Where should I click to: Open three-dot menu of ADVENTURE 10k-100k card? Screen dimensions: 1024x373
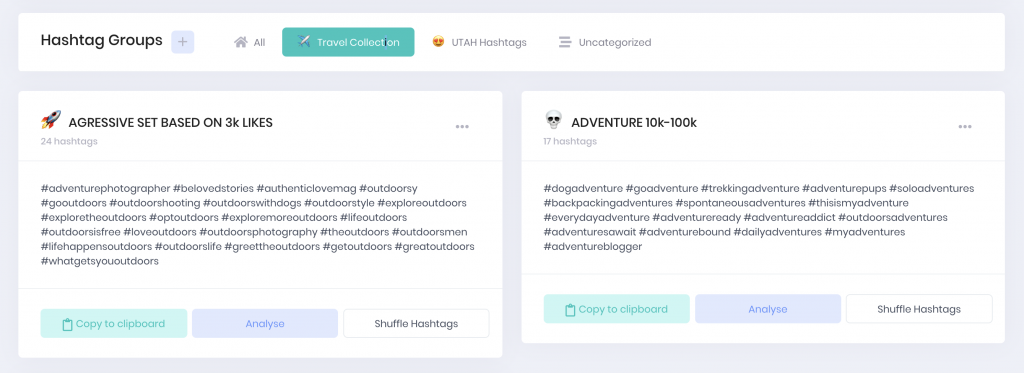pos(965,127)
